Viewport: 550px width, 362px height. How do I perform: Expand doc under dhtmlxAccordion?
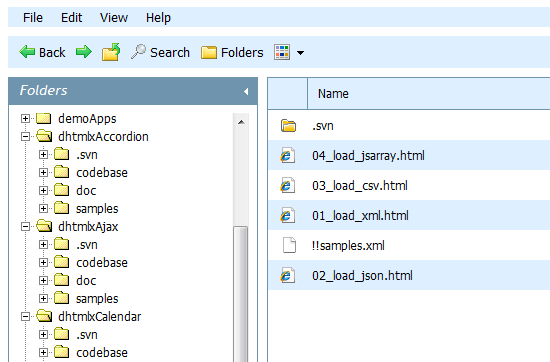[x=43, y=190]
